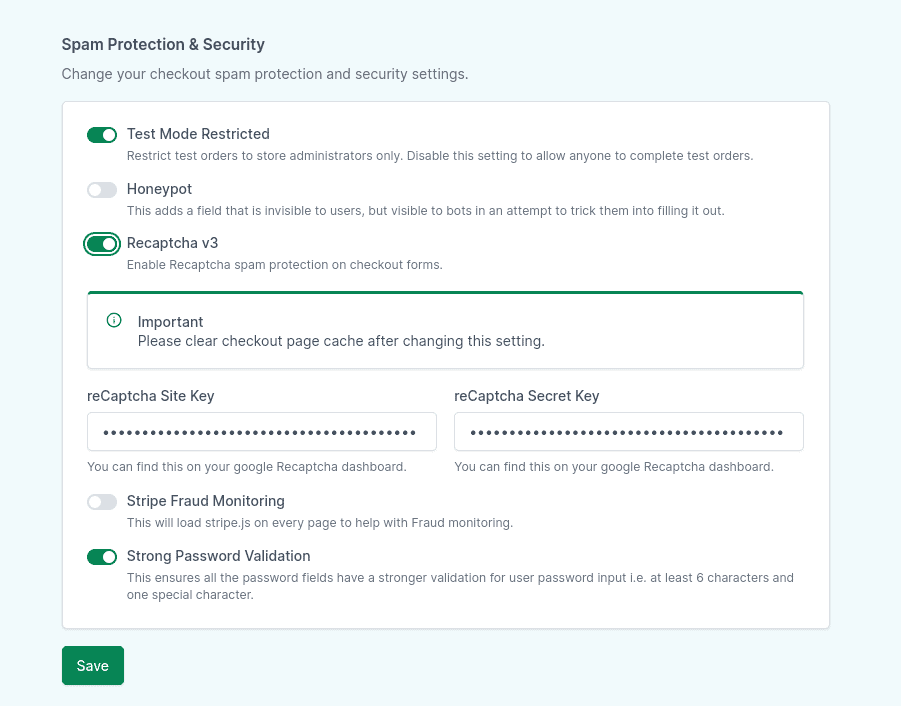Disable the Test Mode Restricted switch
The height and width of the screenshot is (706, 901).
tap(102, 135)
